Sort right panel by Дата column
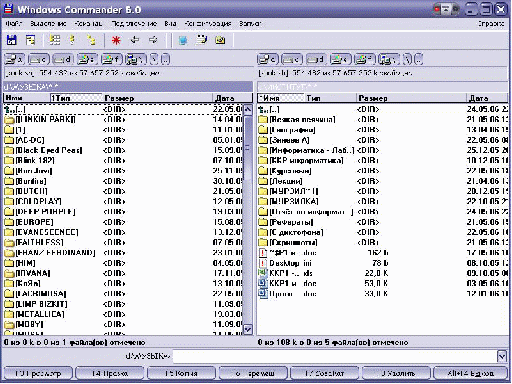Screen dimensions: 512x384 (x=487, y=98)
